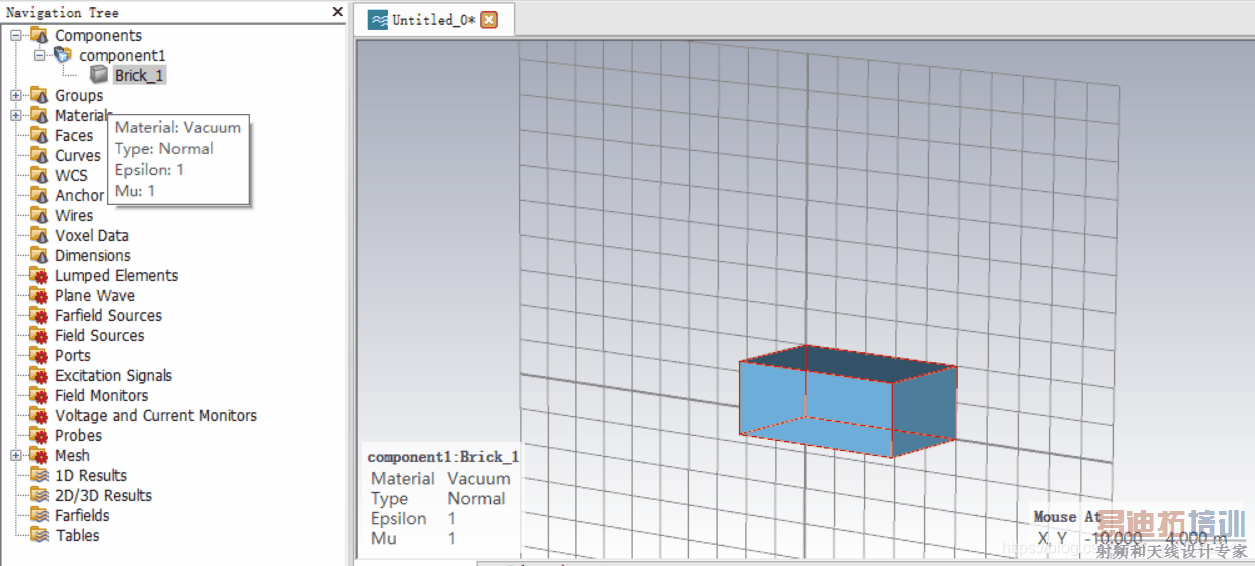1255x566 pixels.
Task: Select 1D Results in the tree
Action: click(x=91, y=475)
